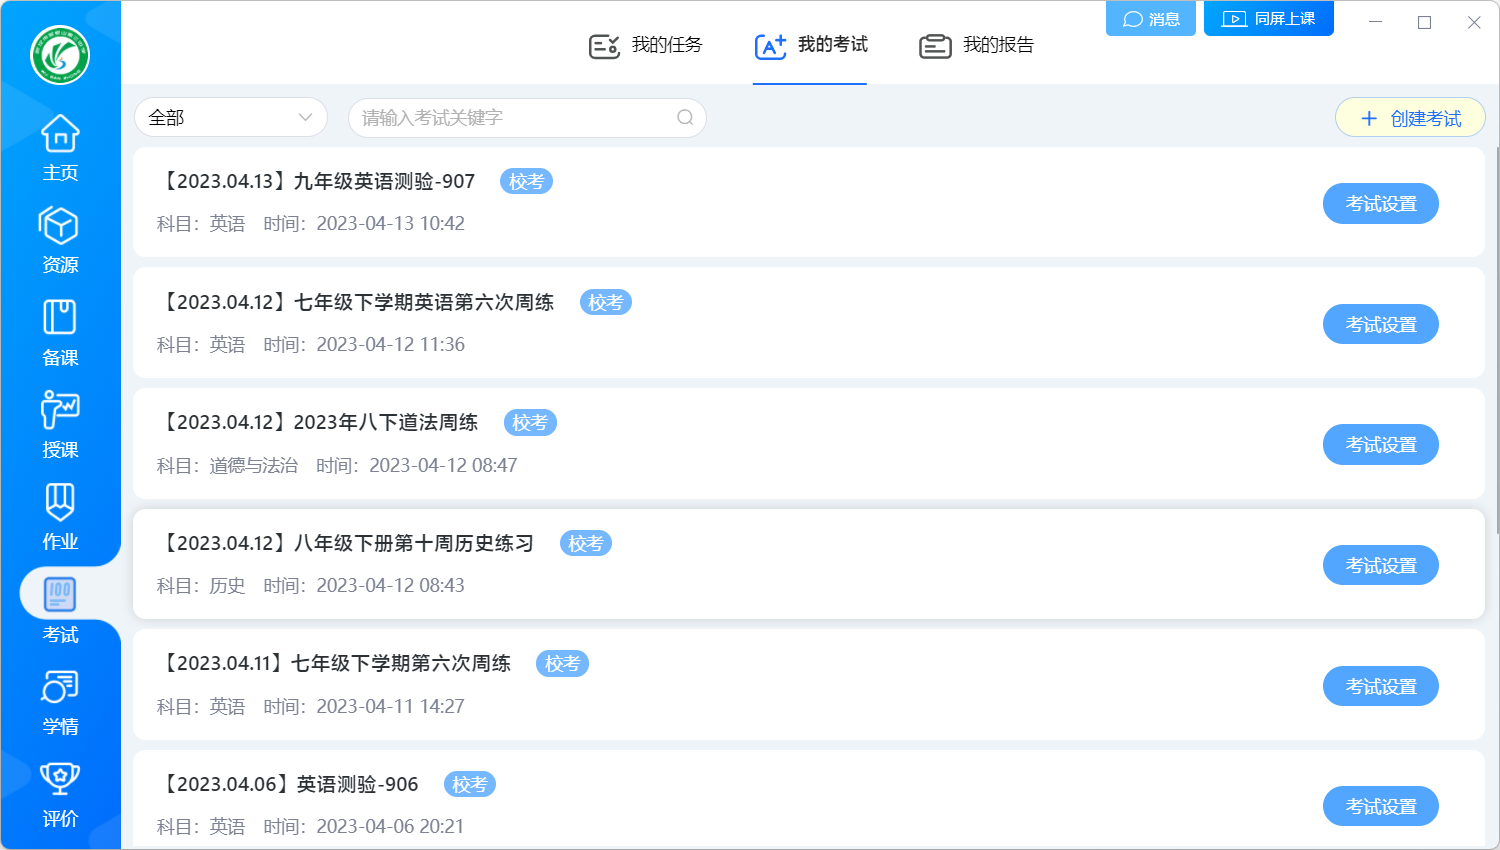
Task: Start 同屏上课 screen sharing class
Action: 1268,19
